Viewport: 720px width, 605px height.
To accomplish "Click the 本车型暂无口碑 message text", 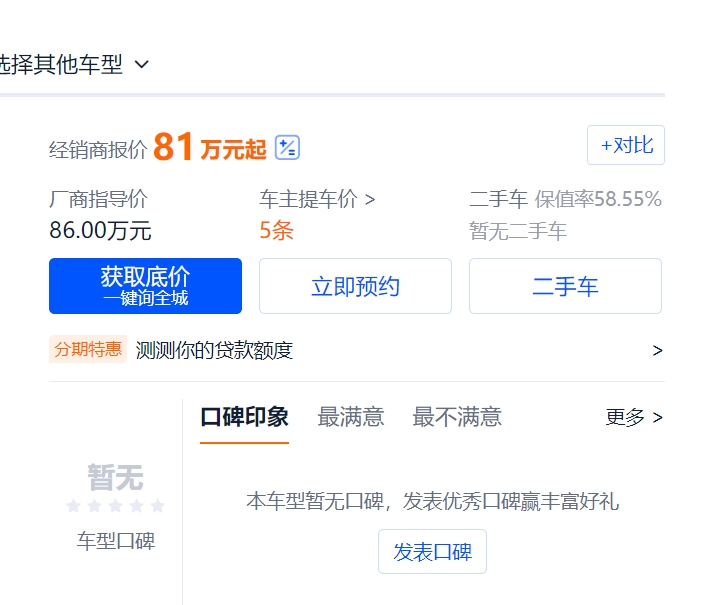I will 433,501.
